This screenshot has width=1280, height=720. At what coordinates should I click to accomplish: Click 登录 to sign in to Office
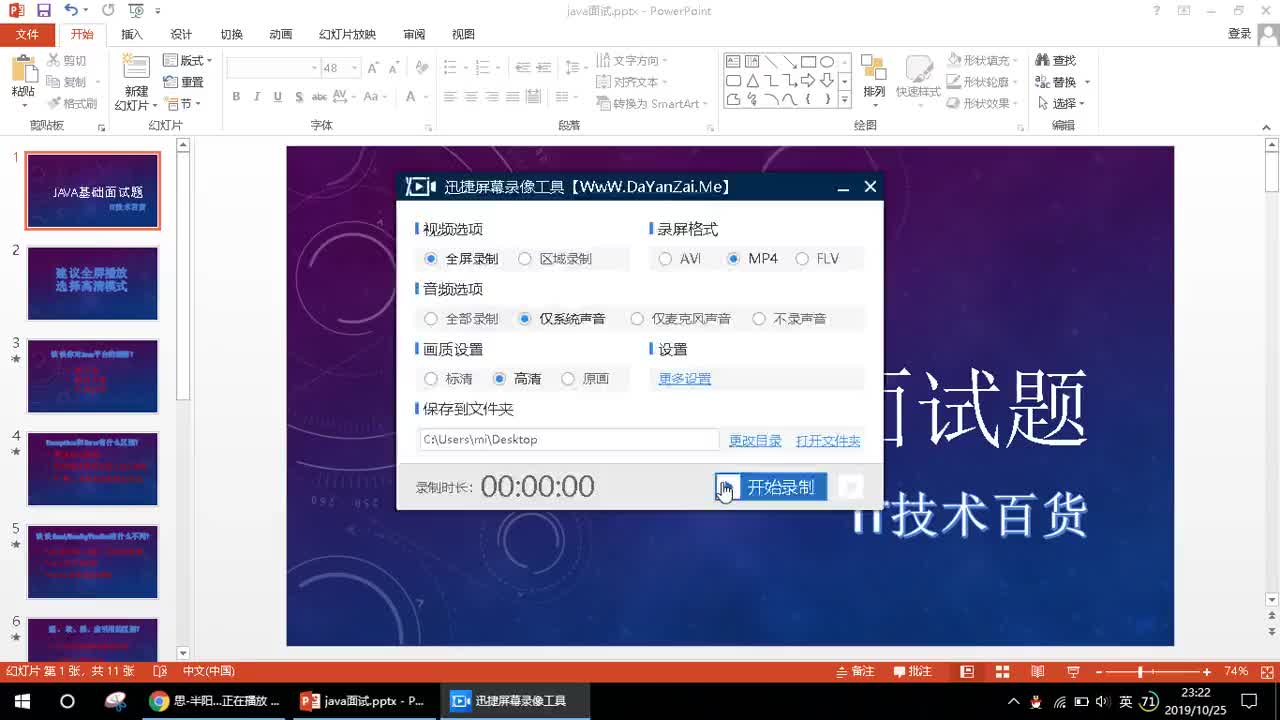1239,34
